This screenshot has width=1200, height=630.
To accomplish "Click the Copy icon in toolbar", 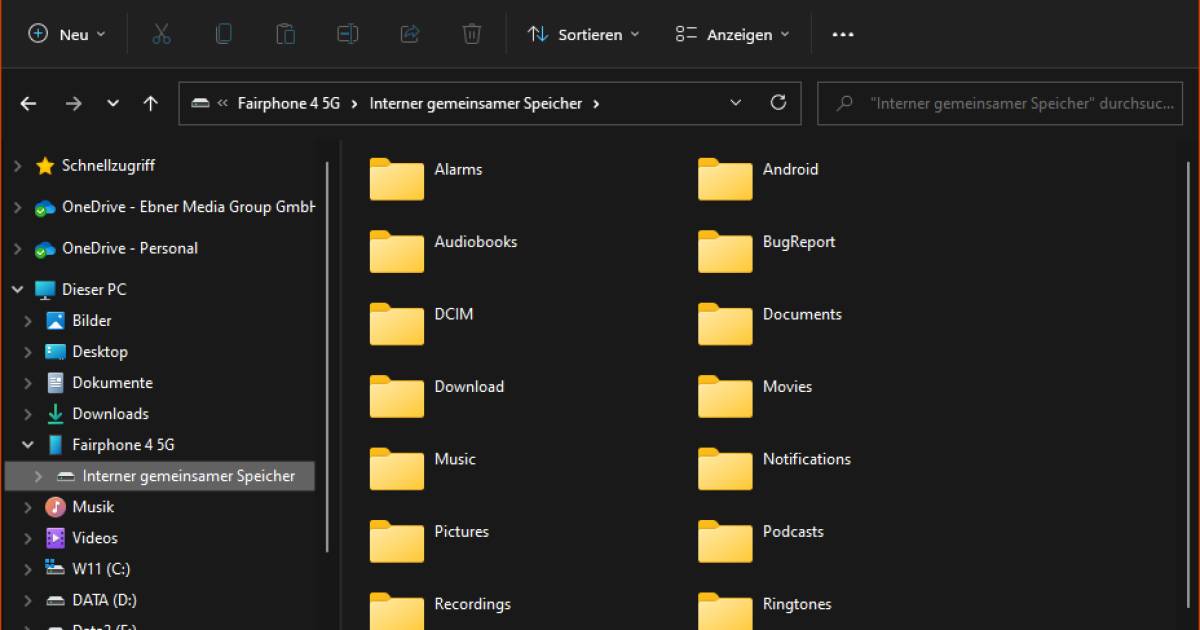I will click(223, 34).
